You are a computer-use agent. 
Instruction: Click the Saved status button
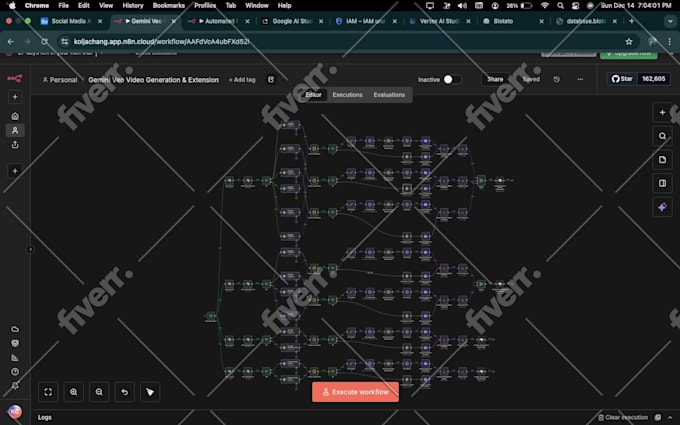(531, 79)
